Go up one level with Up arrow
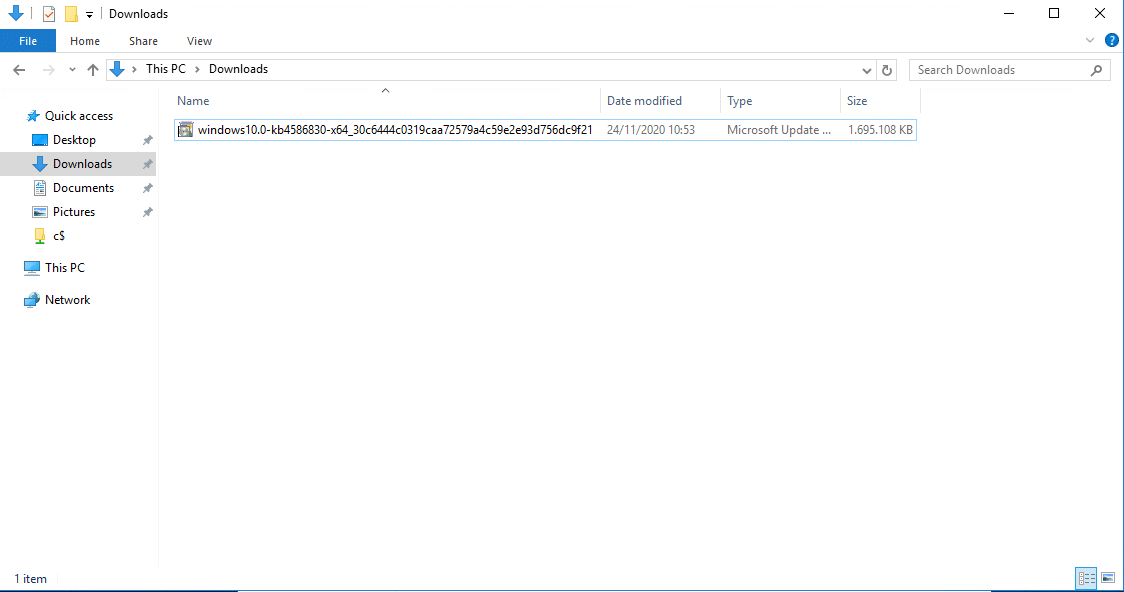The width and height of the screenshot is (1124, 592). point(92,70)
